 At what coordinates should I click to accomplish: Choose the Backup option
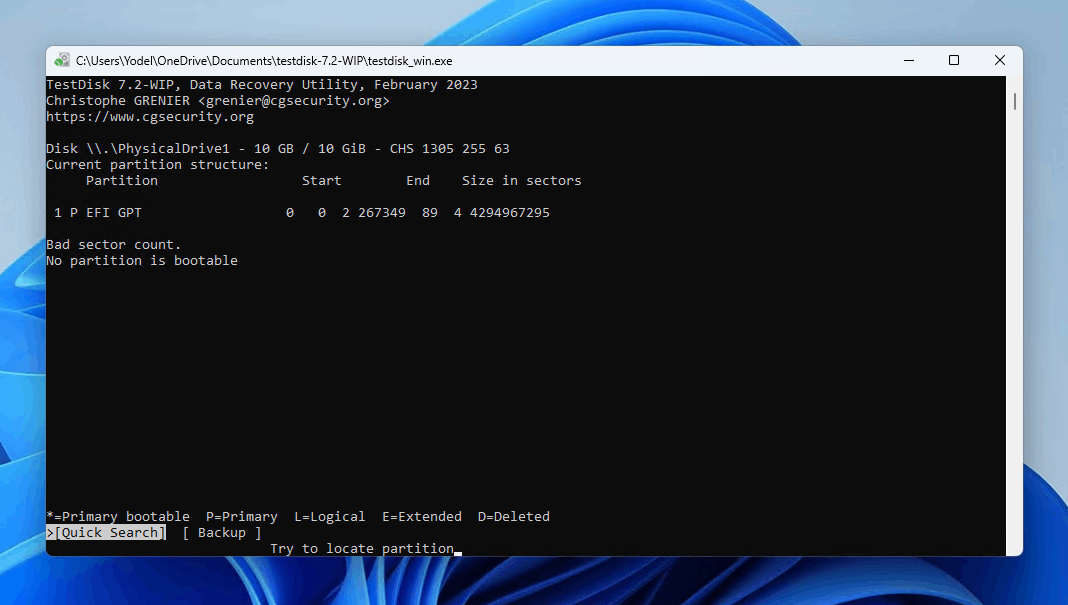click(222, 533)
